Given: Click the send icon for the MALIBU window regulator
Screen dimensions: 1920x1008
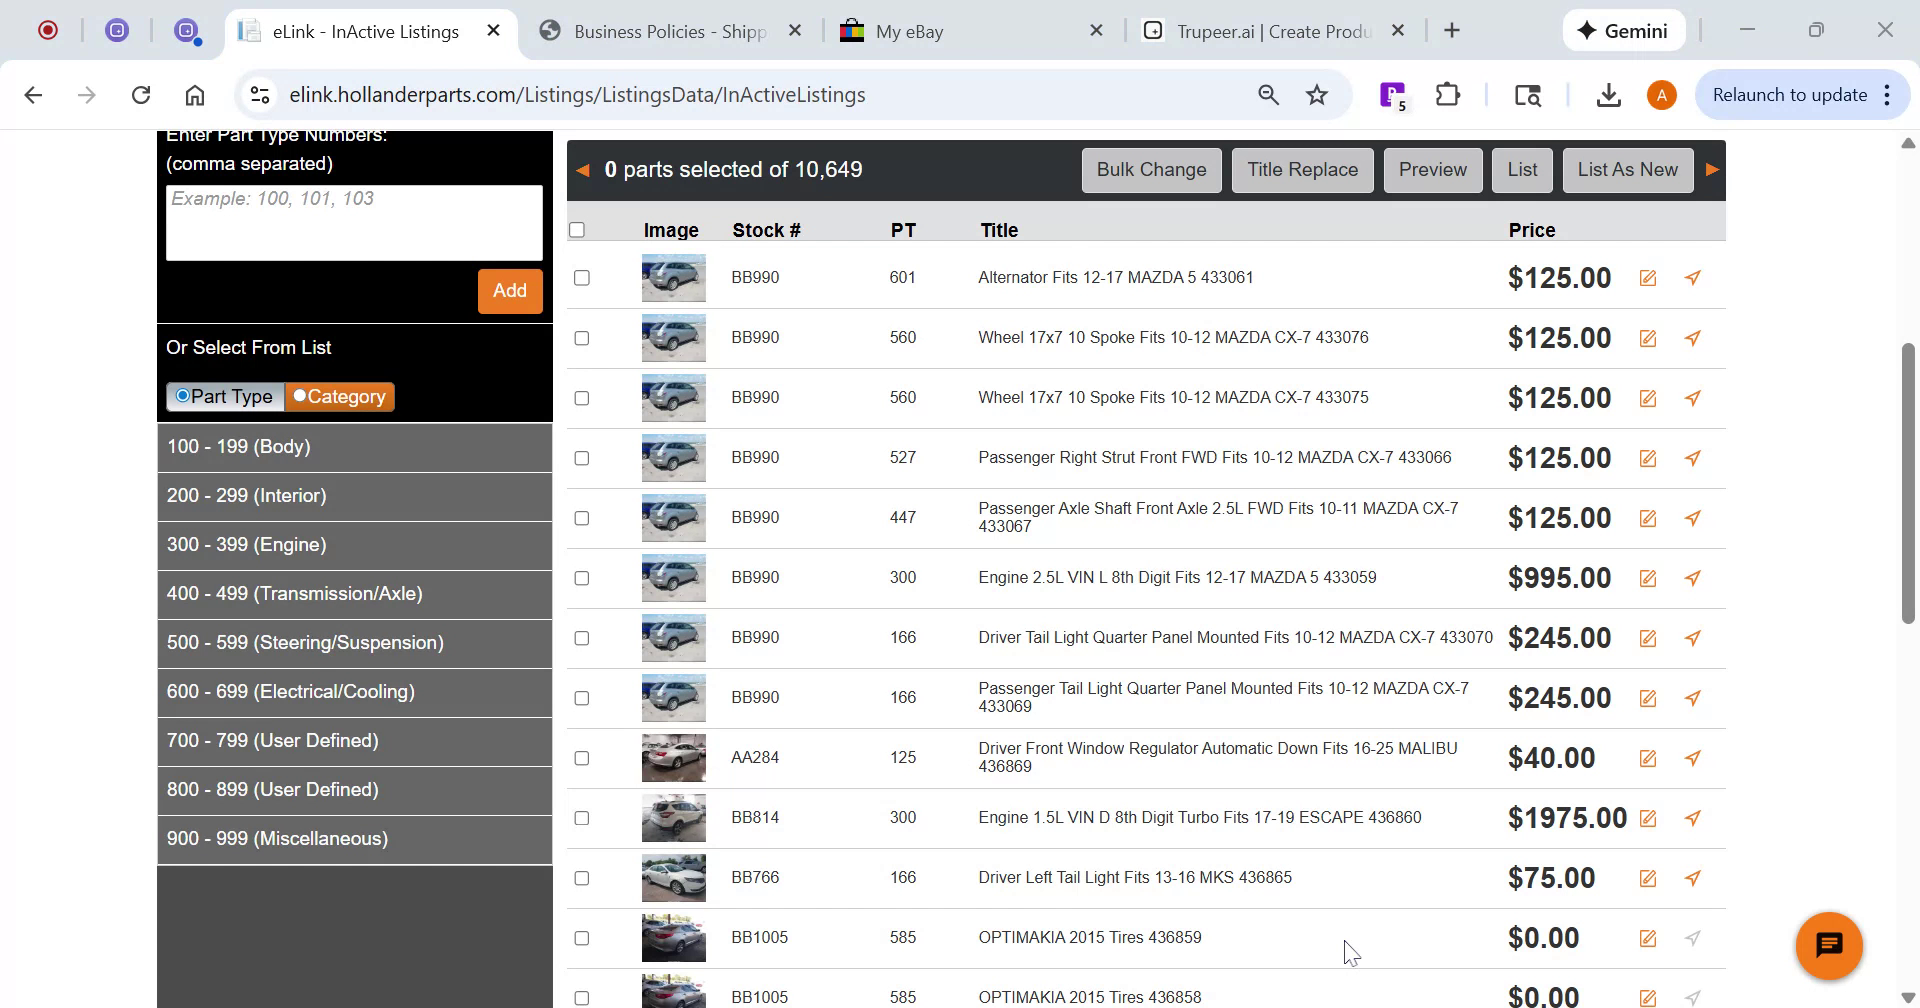Looking at the screenshot, I should [x=1692, y=758].
